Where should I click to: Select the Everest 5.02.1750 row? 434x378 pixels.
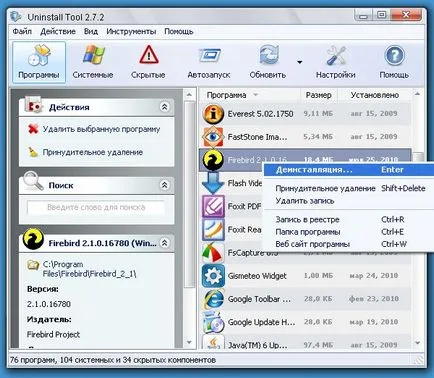[305, 114]
